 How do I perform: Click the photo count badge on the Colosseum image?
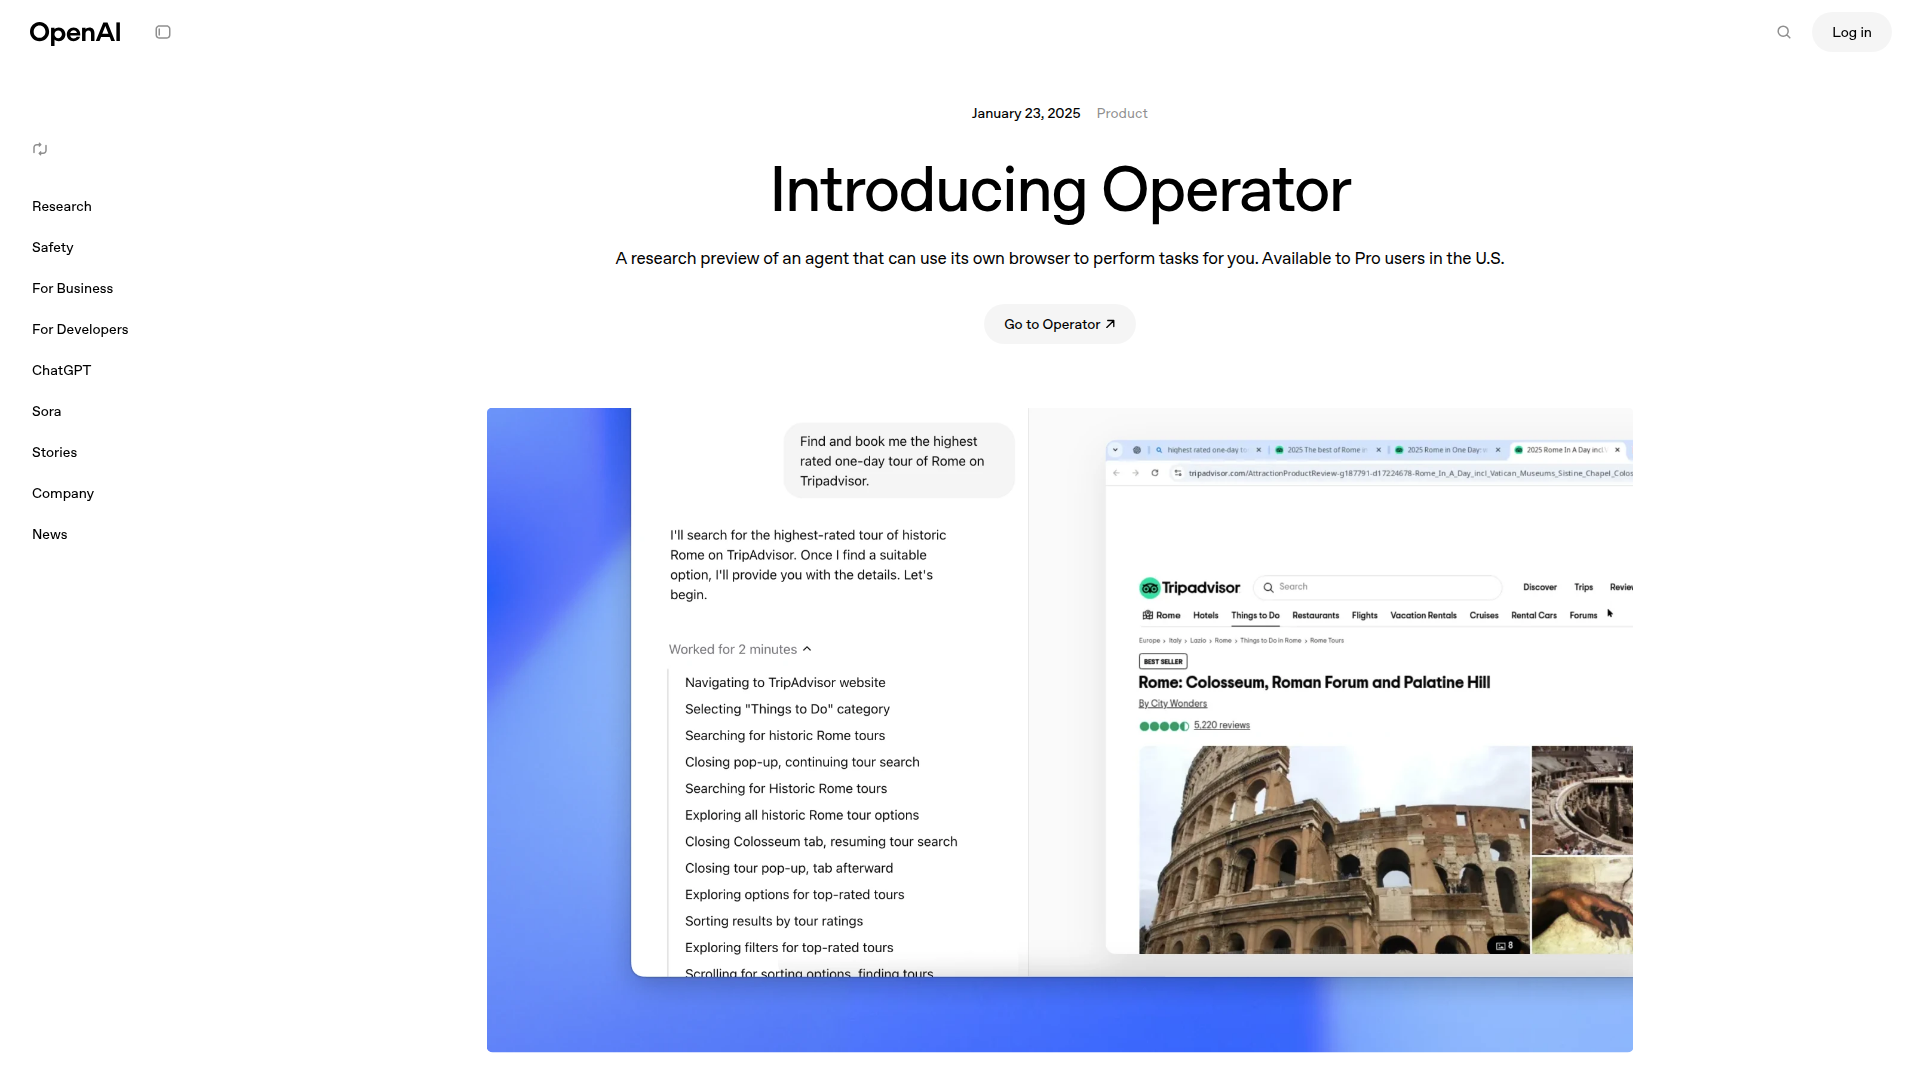click(1503, 945)
